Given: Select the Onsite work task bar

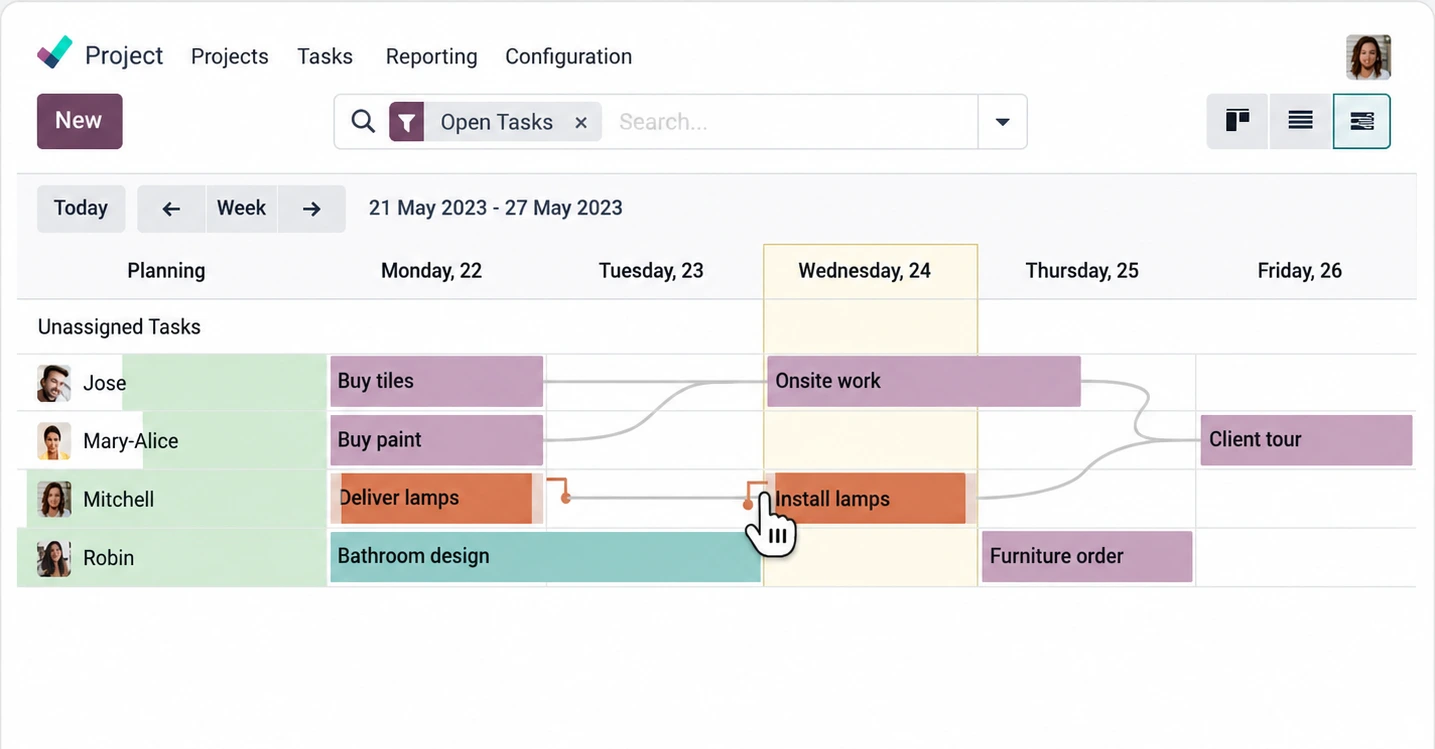Looking at the screenshot, I should [924, 381].
